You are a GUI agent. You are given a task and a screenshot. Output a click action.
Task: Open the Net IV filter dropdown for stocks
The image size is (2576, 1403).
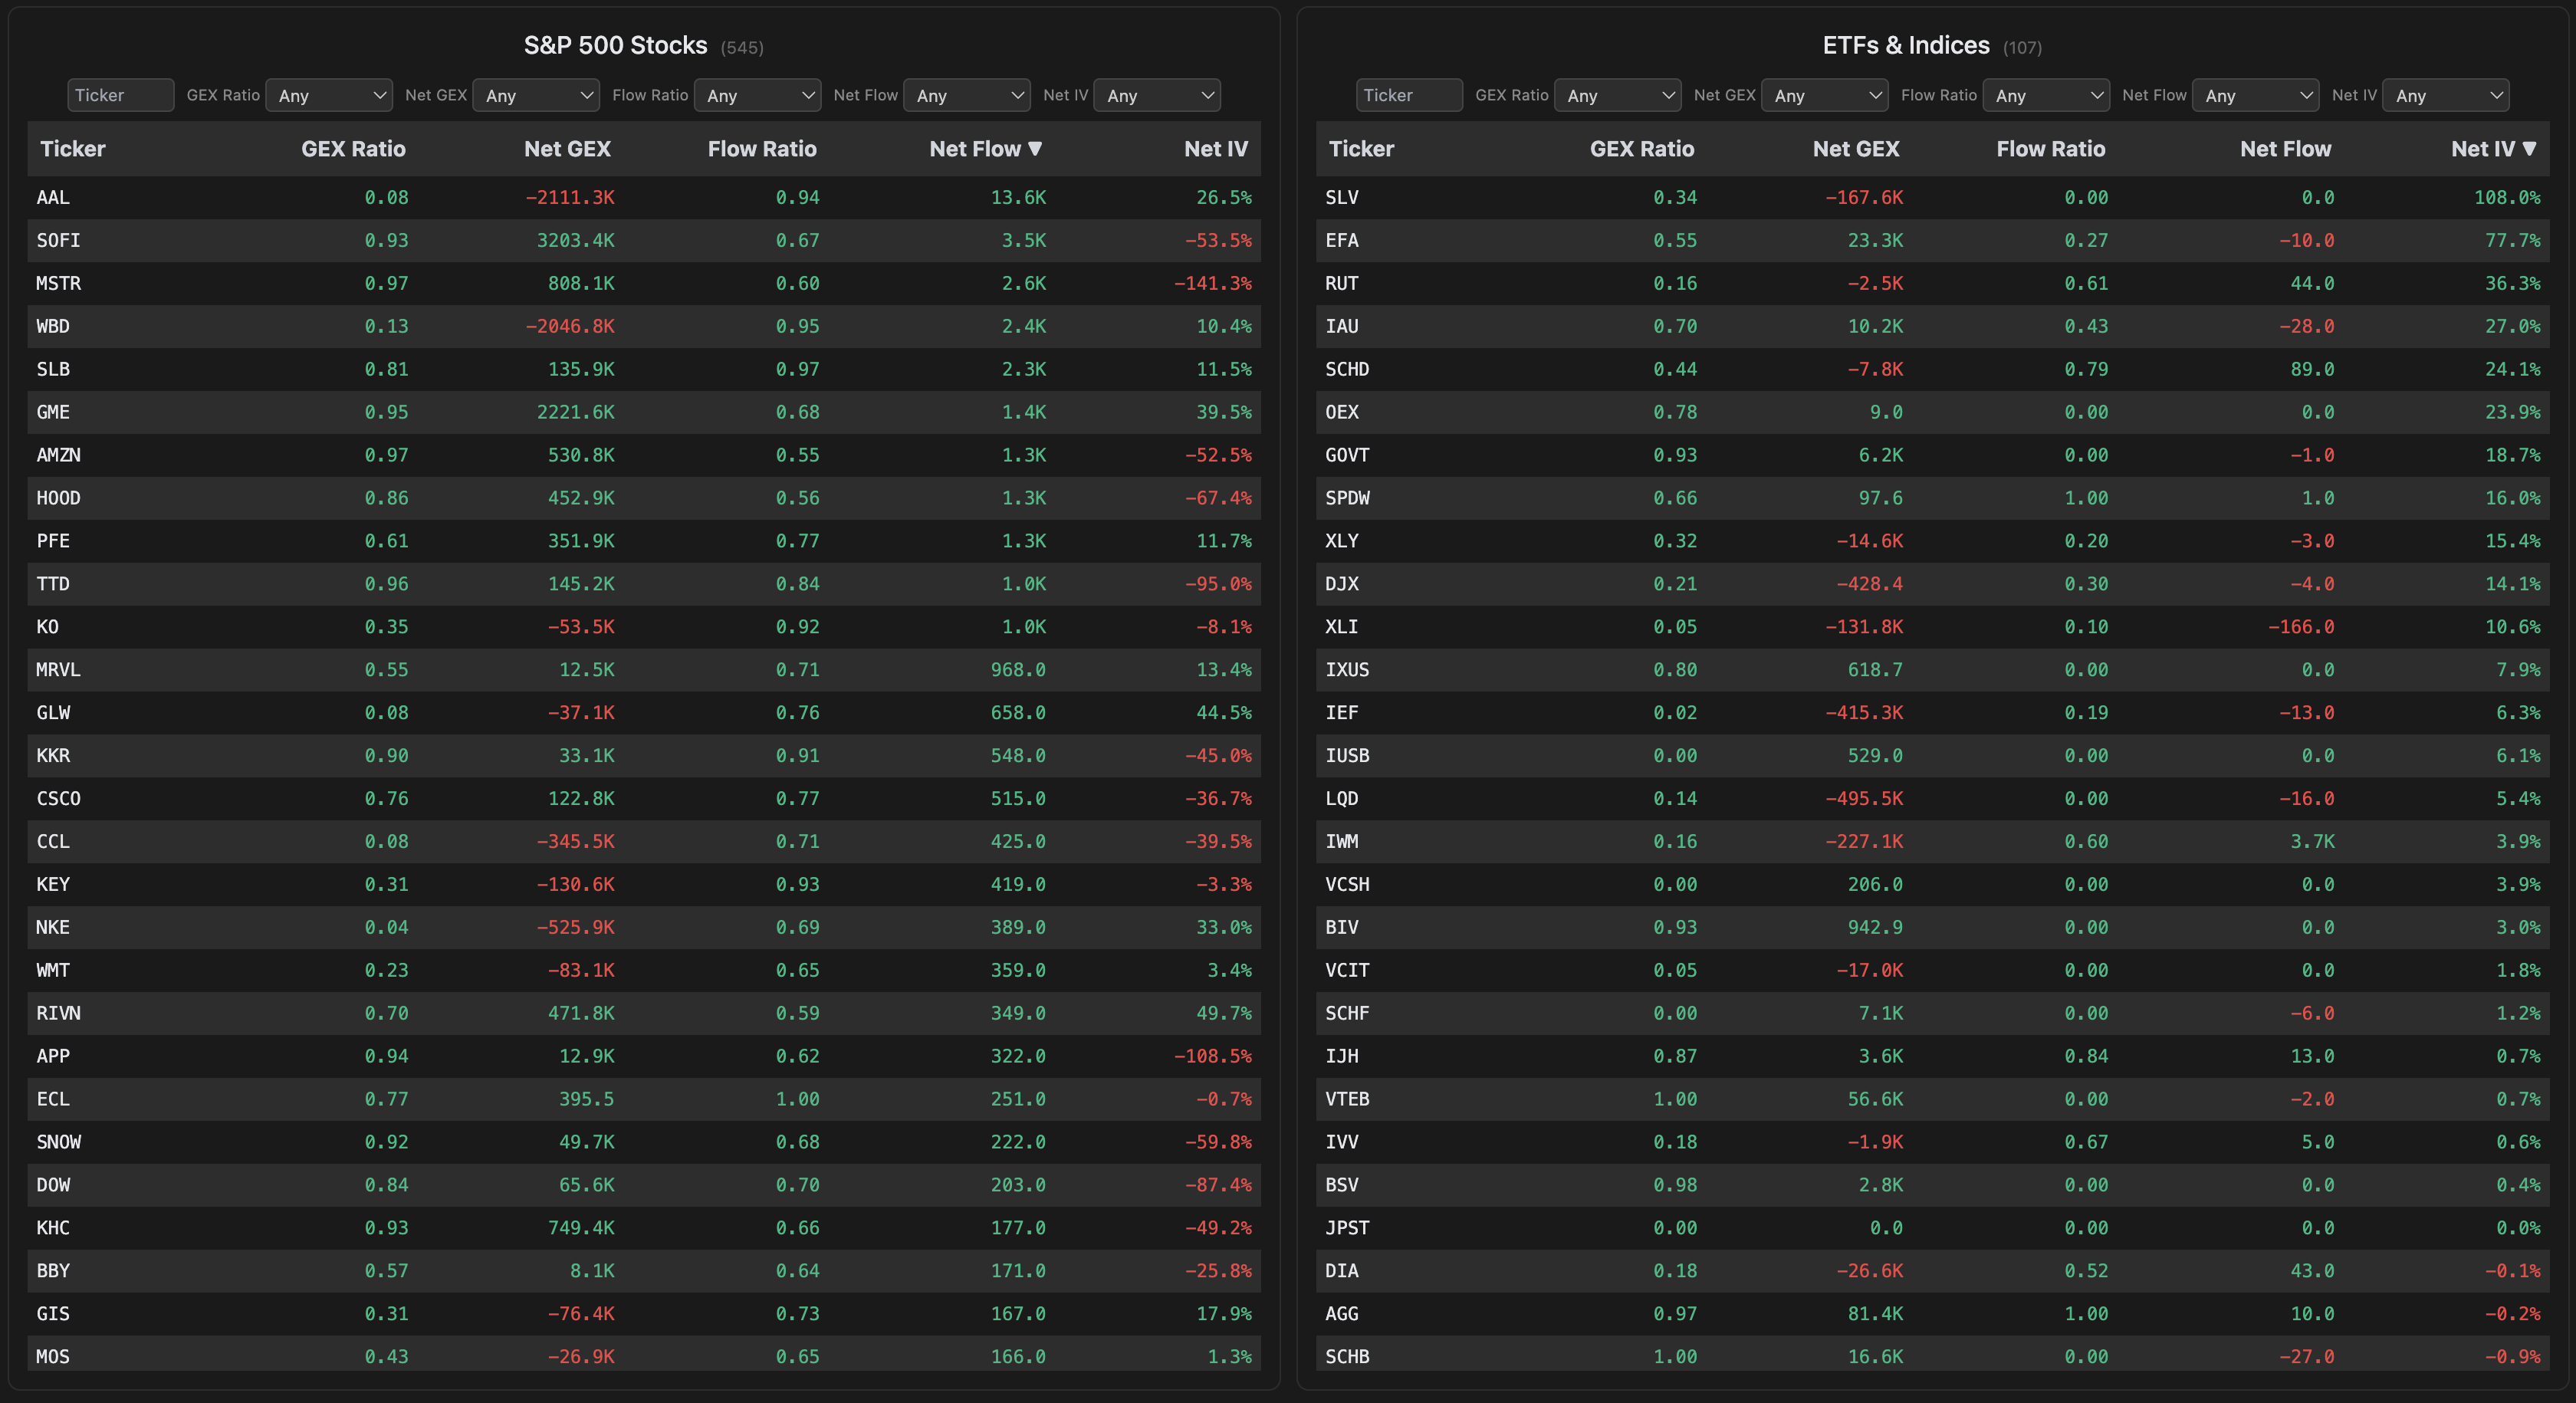(1156, 95)
